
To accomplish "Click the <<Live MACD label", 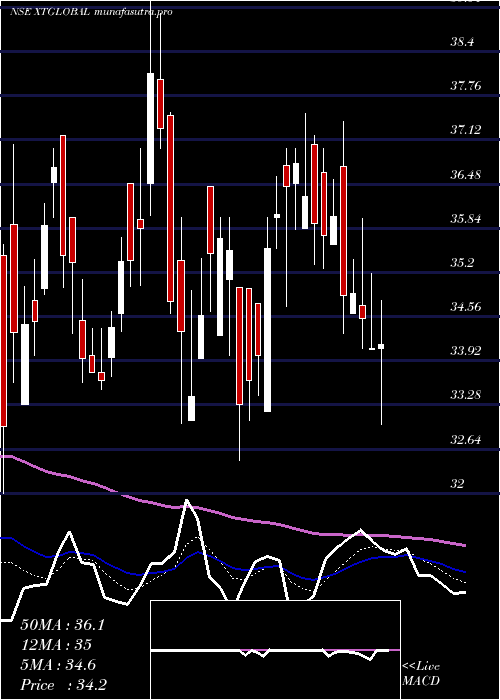I will [x=421, y=674].
